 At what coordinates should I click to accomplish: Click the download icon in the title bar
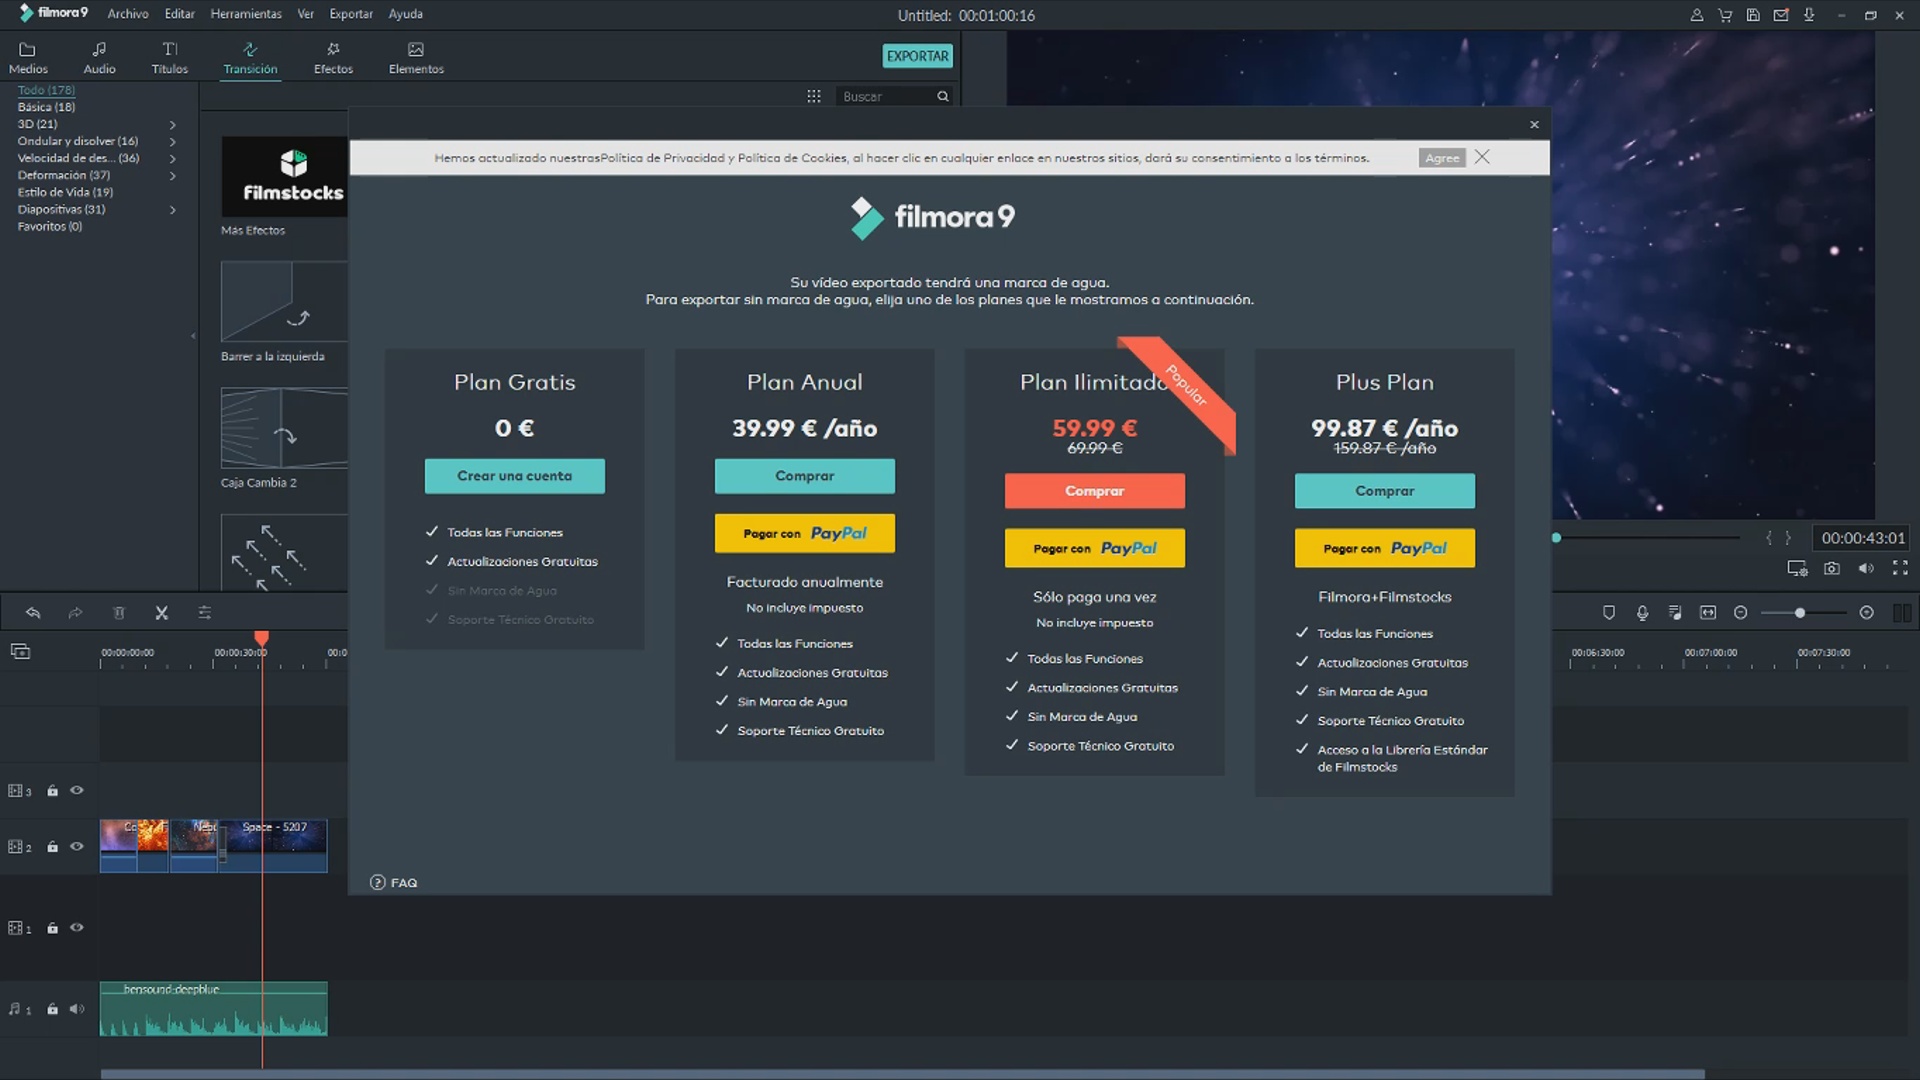pos(1809,15)
